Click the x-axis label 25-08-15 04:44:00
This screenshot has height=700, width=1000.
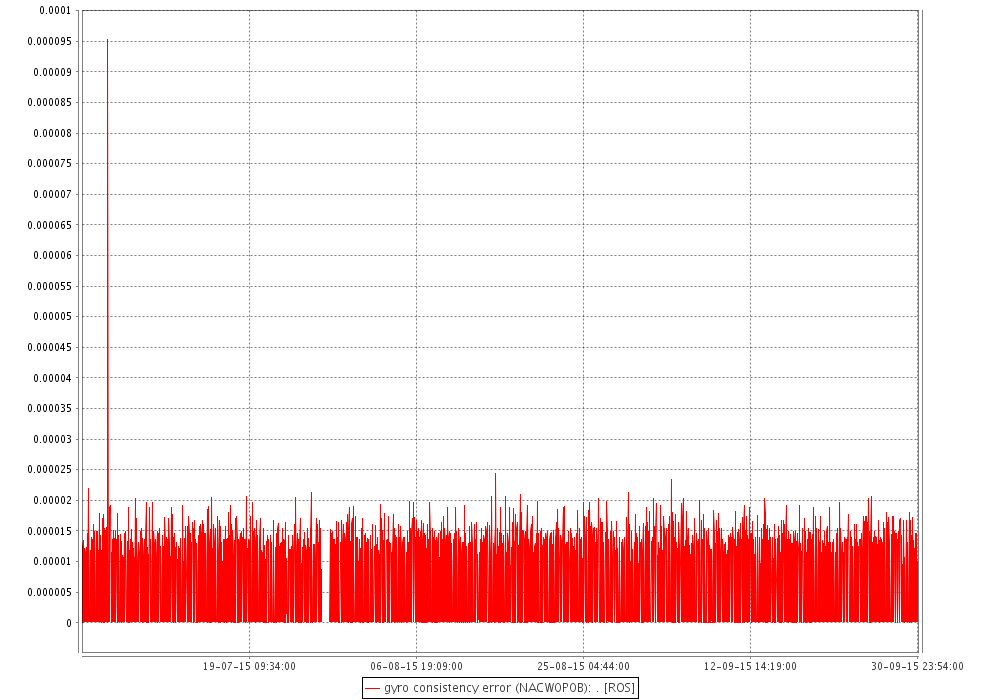click(x=584, y=666)
